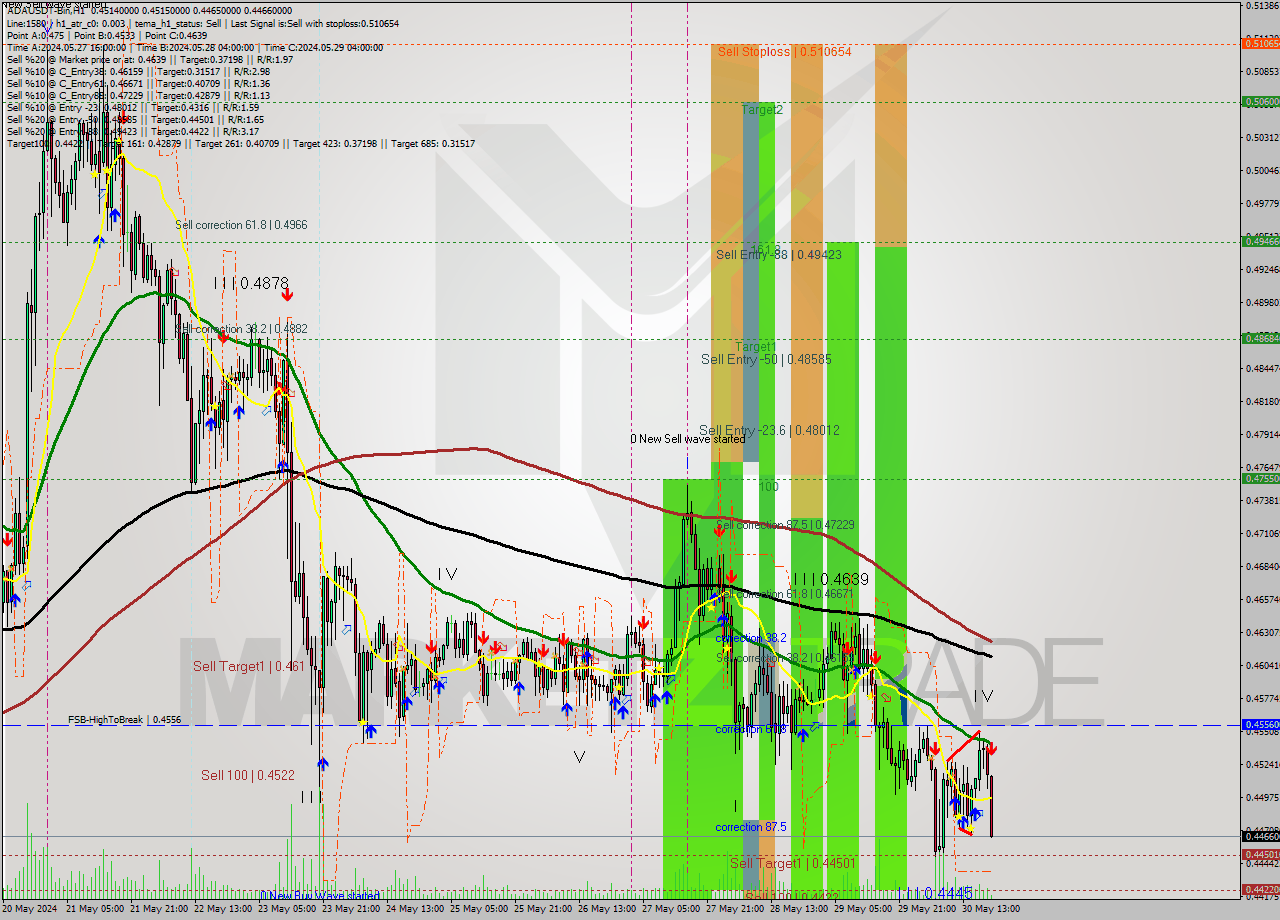Screen dimensions: 1280x920
Task: Select the blue 'correction 87.5' label
Action: pos(751,827)
